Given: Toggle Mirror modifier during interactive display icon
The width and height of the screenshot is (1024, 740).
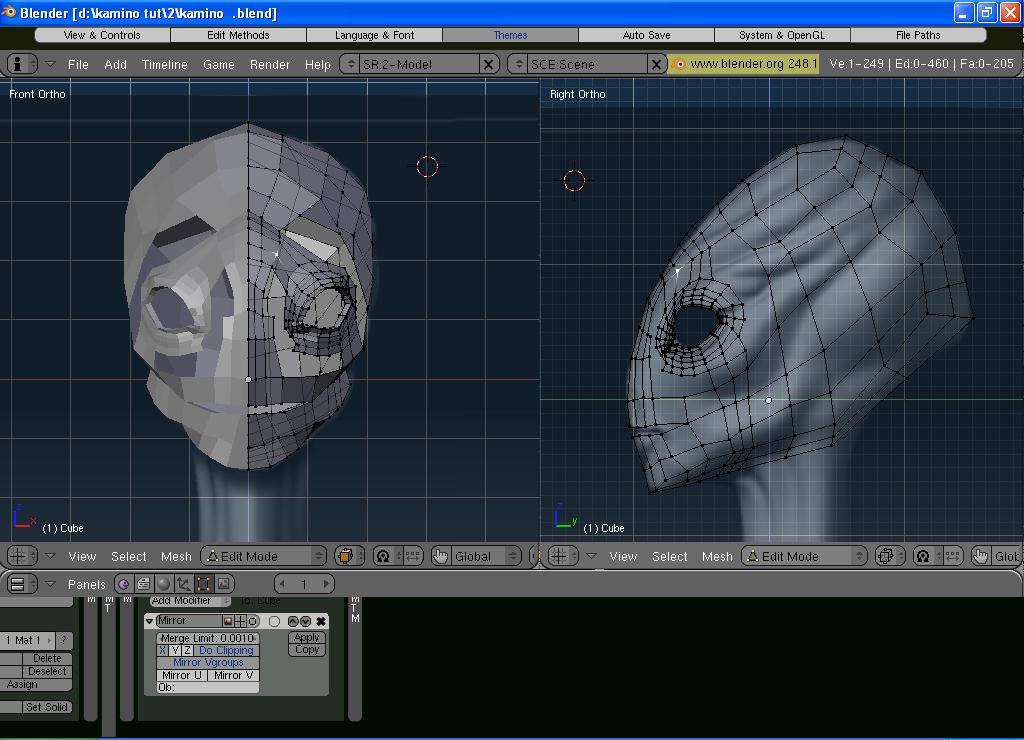Looking at the screenshot, I should coord(240,621).
